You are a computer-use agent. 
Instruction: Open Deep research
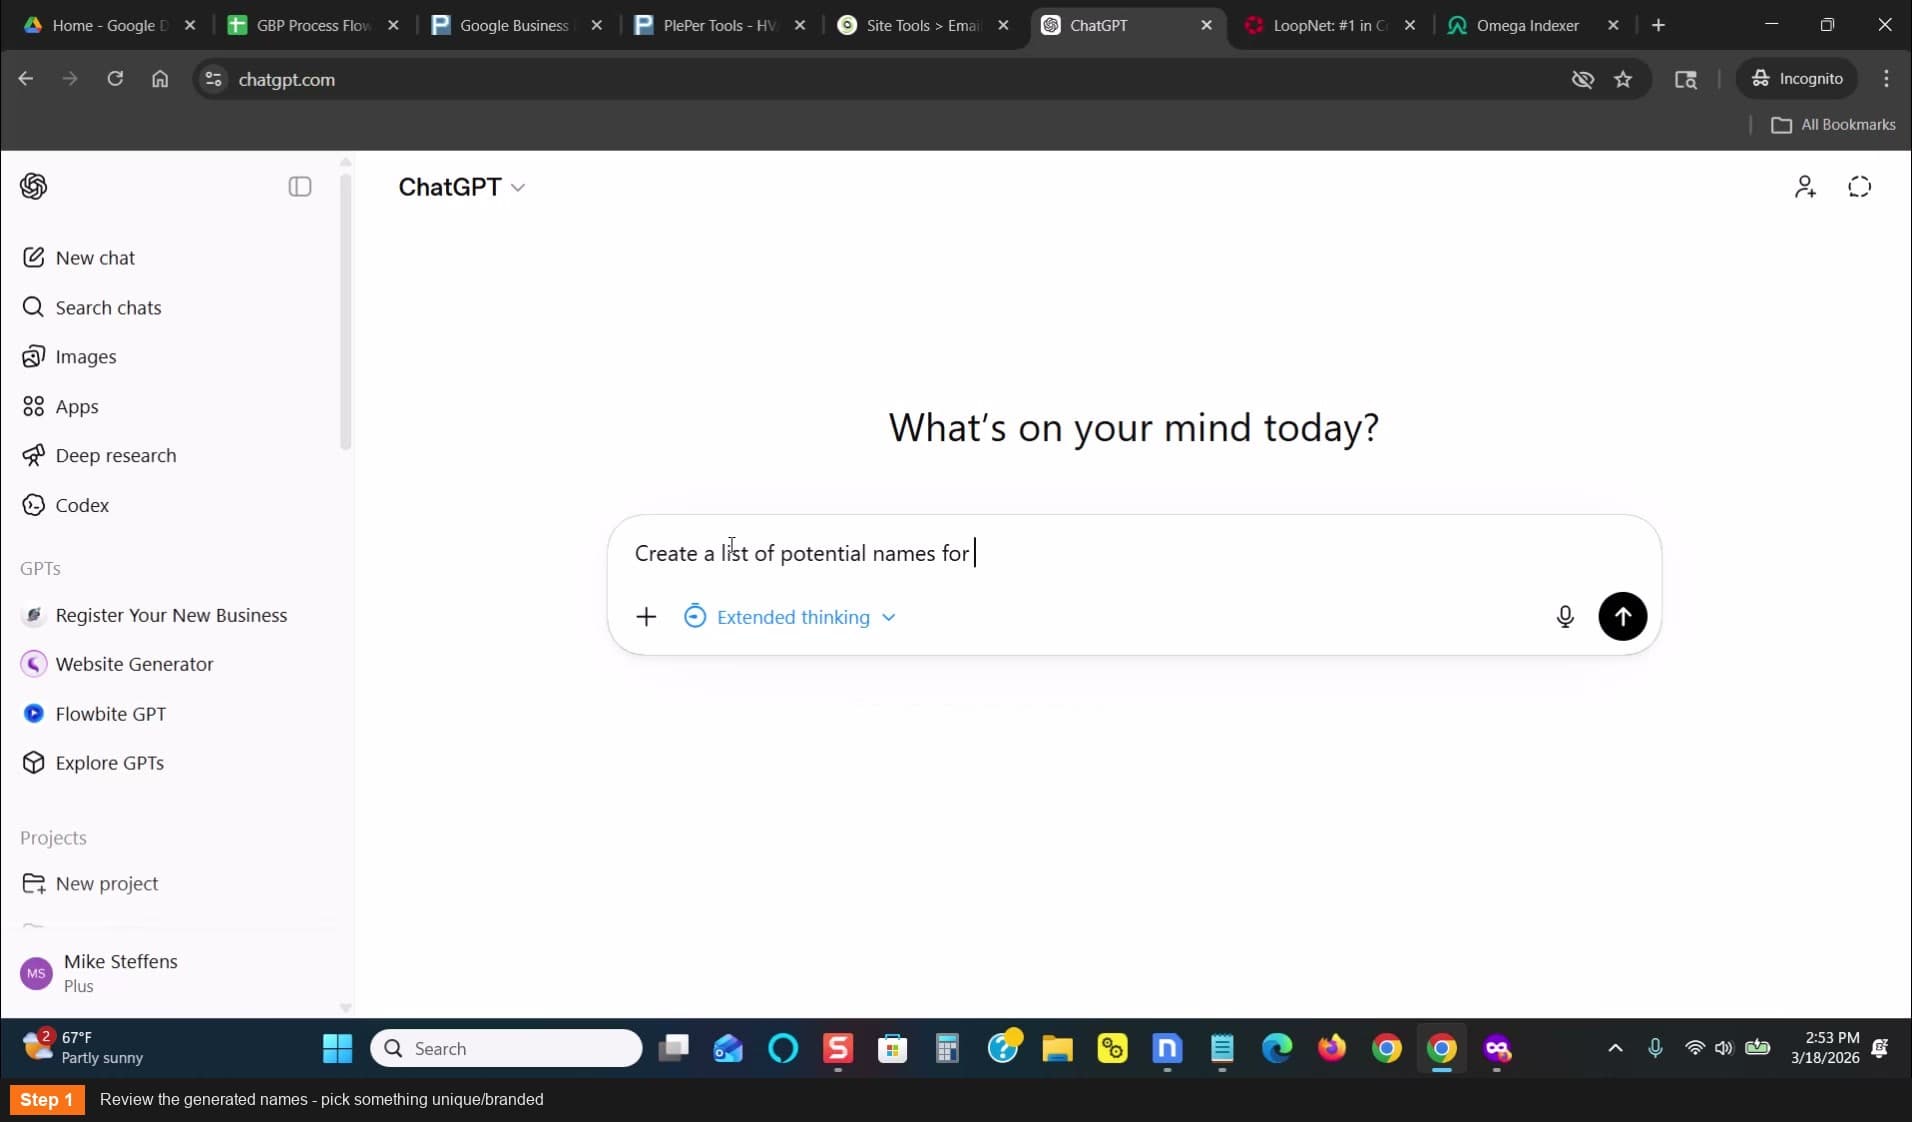pos(99,455)
